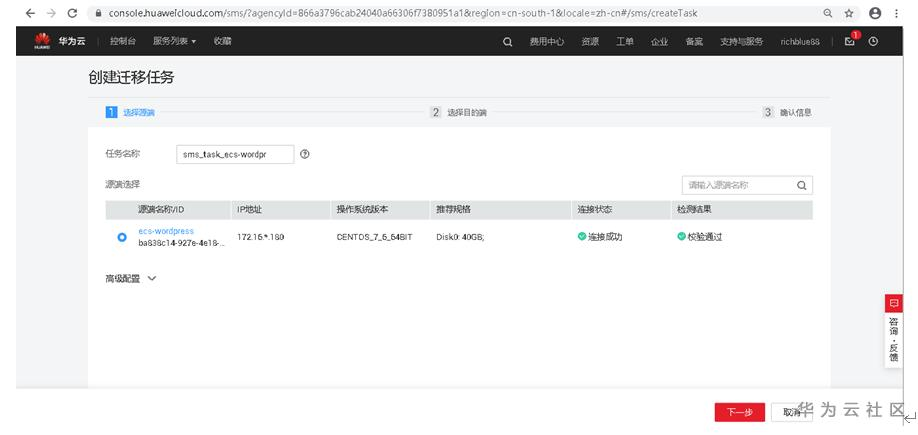Click 华为云 brand text
Screen dimensions: 918x435
point(71,41)
